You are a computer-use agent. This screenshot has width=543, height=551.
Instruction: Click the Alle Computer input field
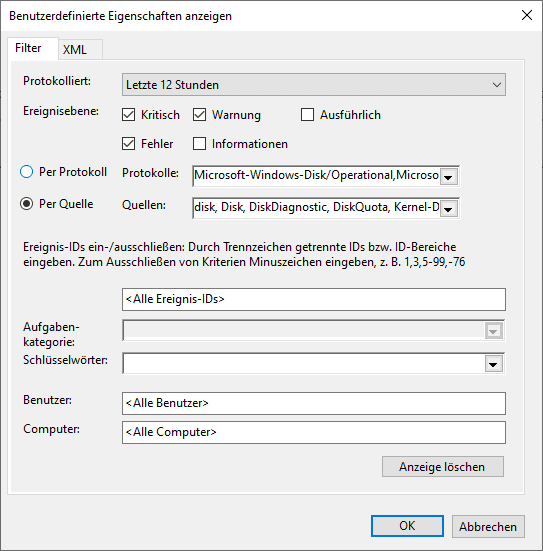pos(313,433)
